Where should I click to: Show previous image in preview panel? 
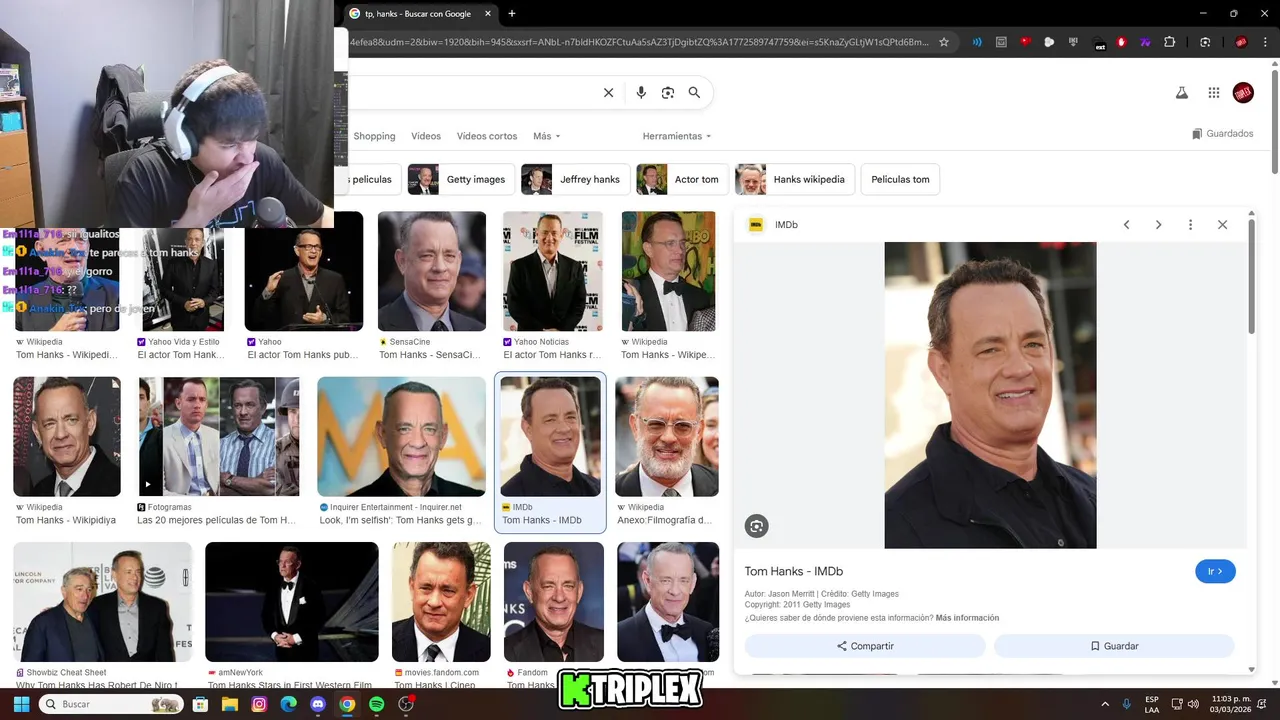point(1126,225)
